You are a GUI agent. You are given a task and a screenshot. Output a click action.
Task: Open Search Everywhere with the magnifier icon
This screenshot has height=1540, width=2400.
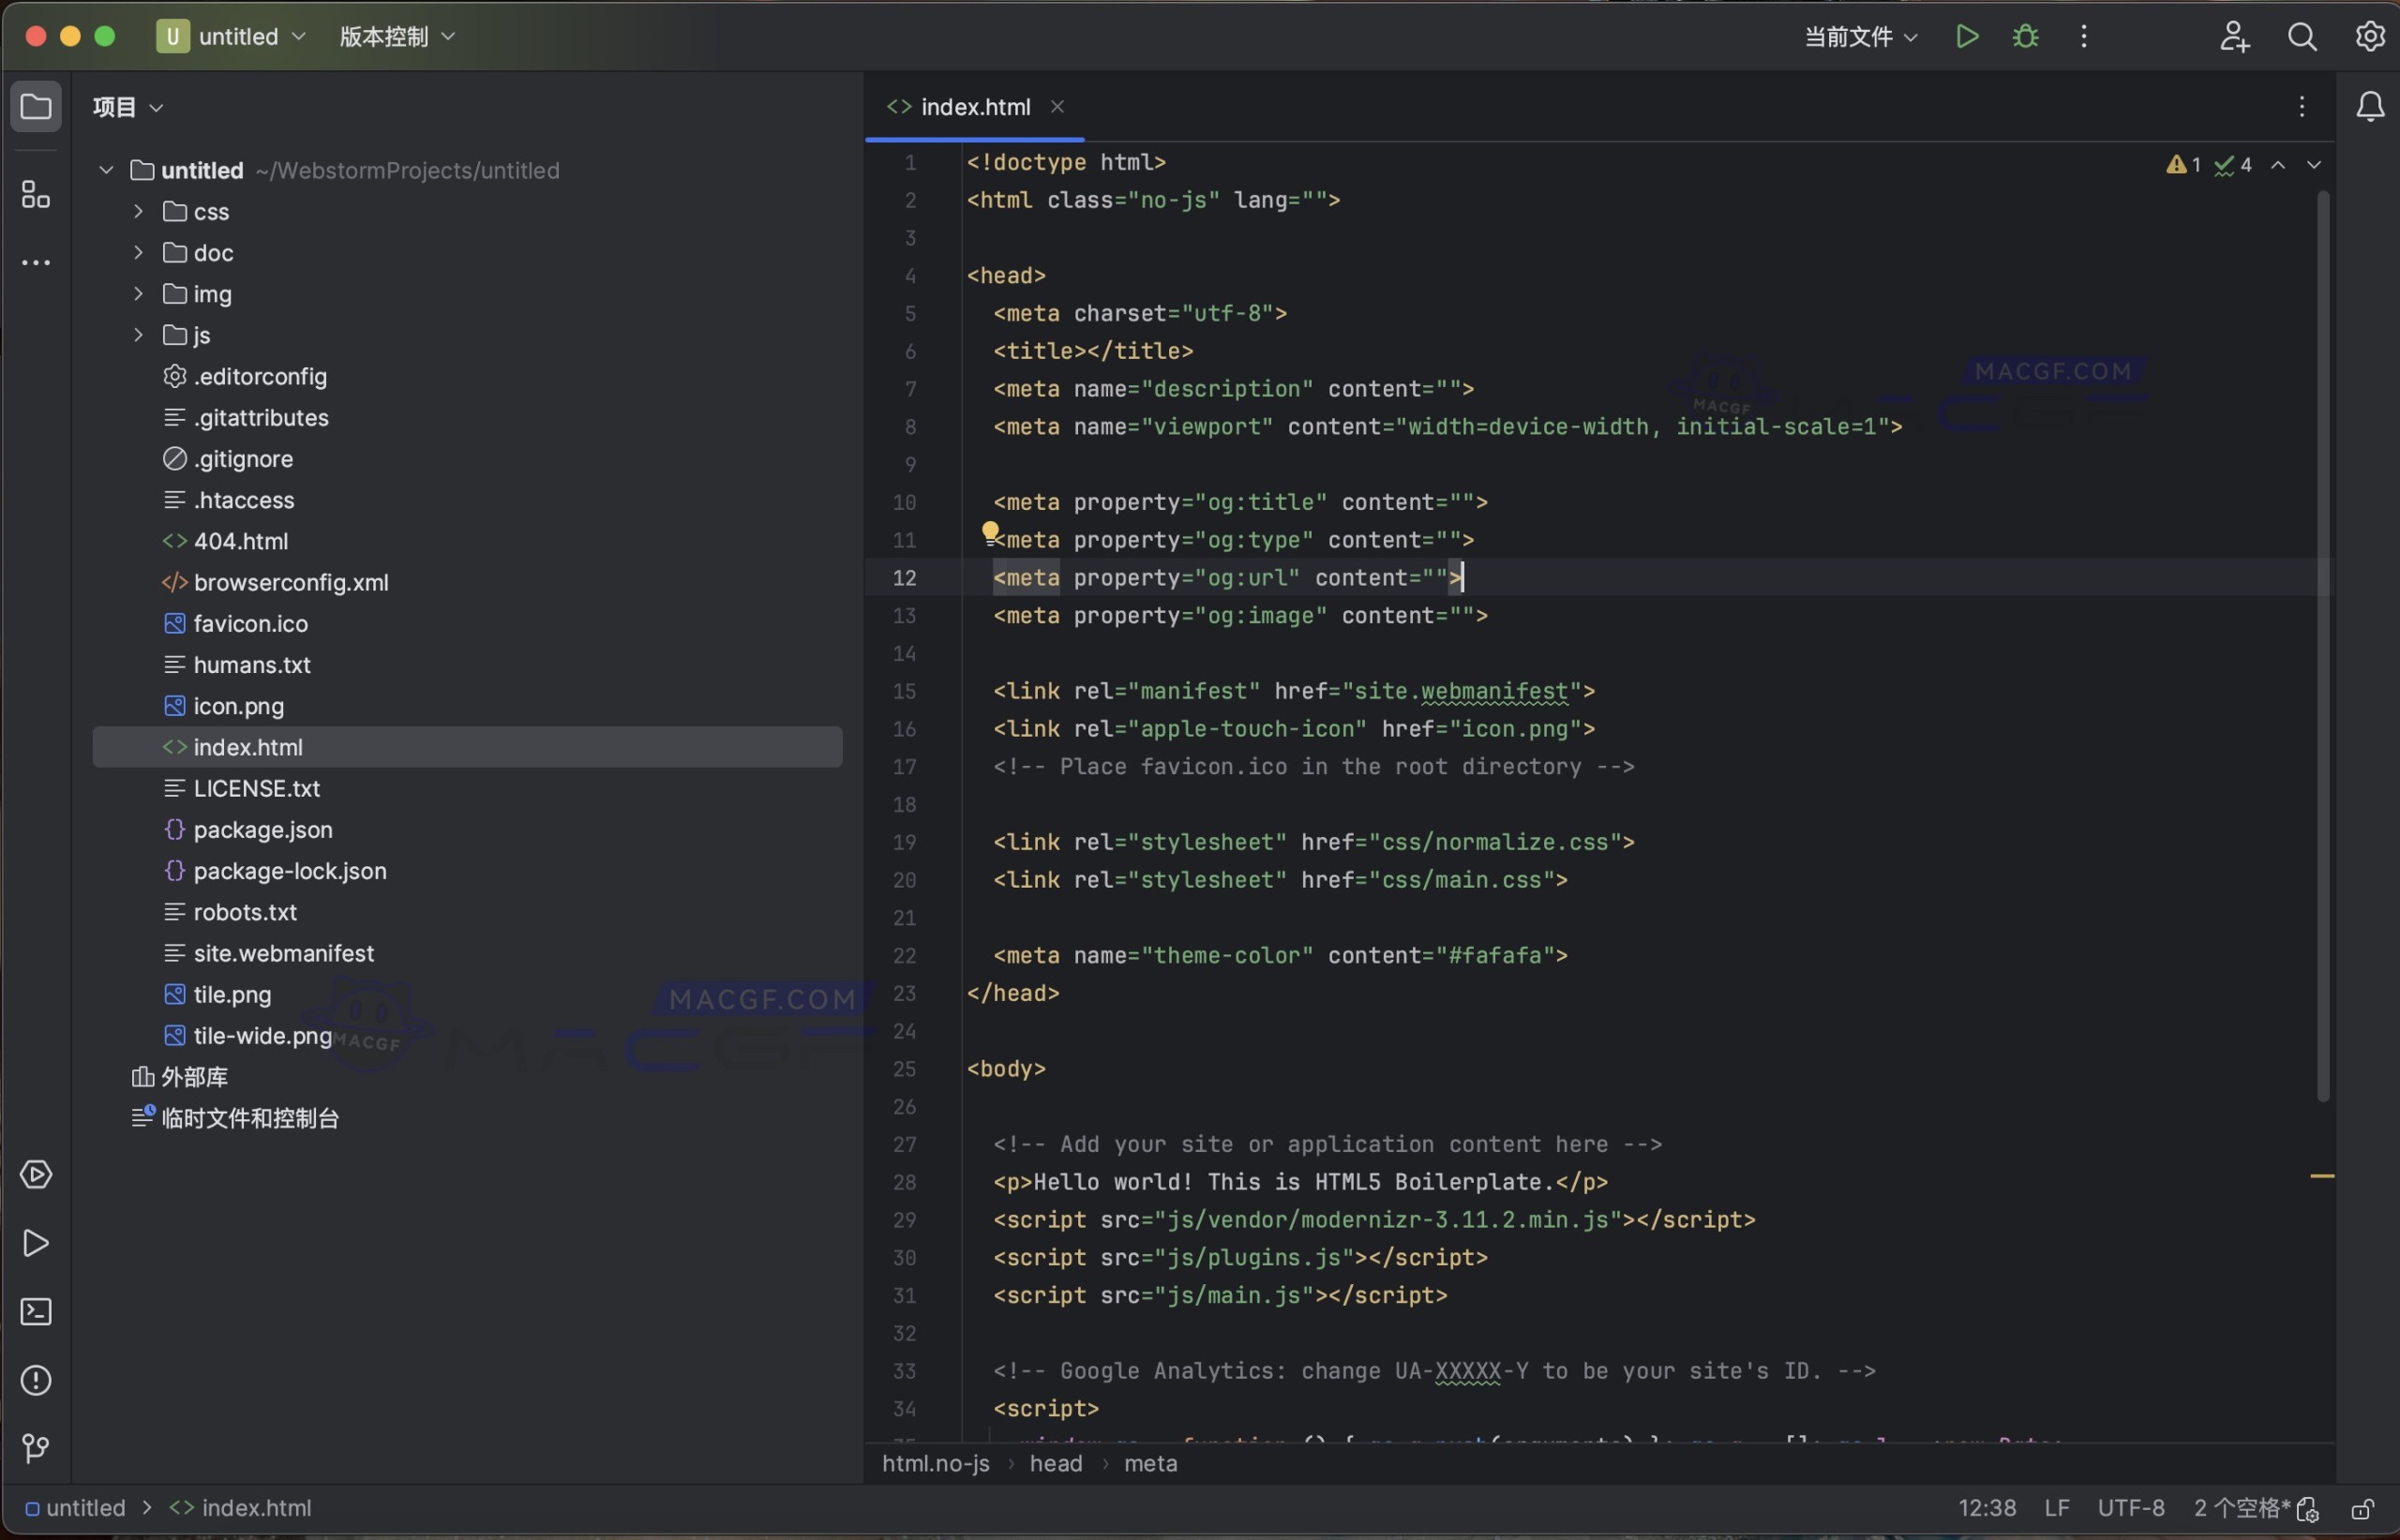coord(2302,36)
